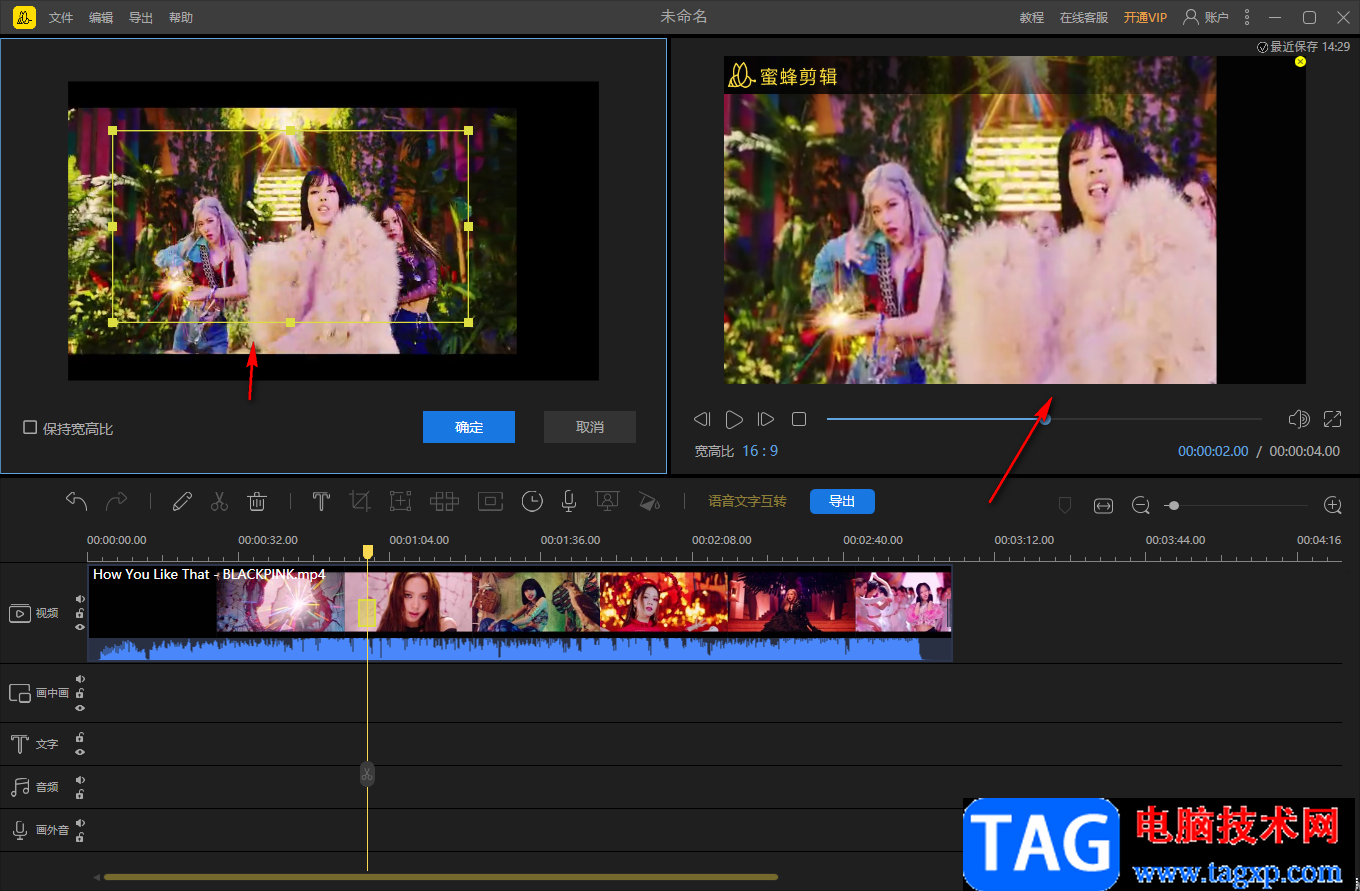Click the undo arrow icon

coord(77,501)
